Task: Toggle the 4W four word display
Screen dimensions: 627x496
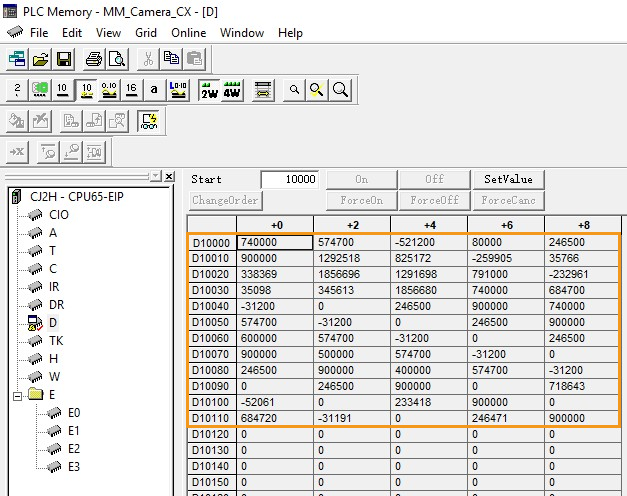Action: (x=232, y=90)
